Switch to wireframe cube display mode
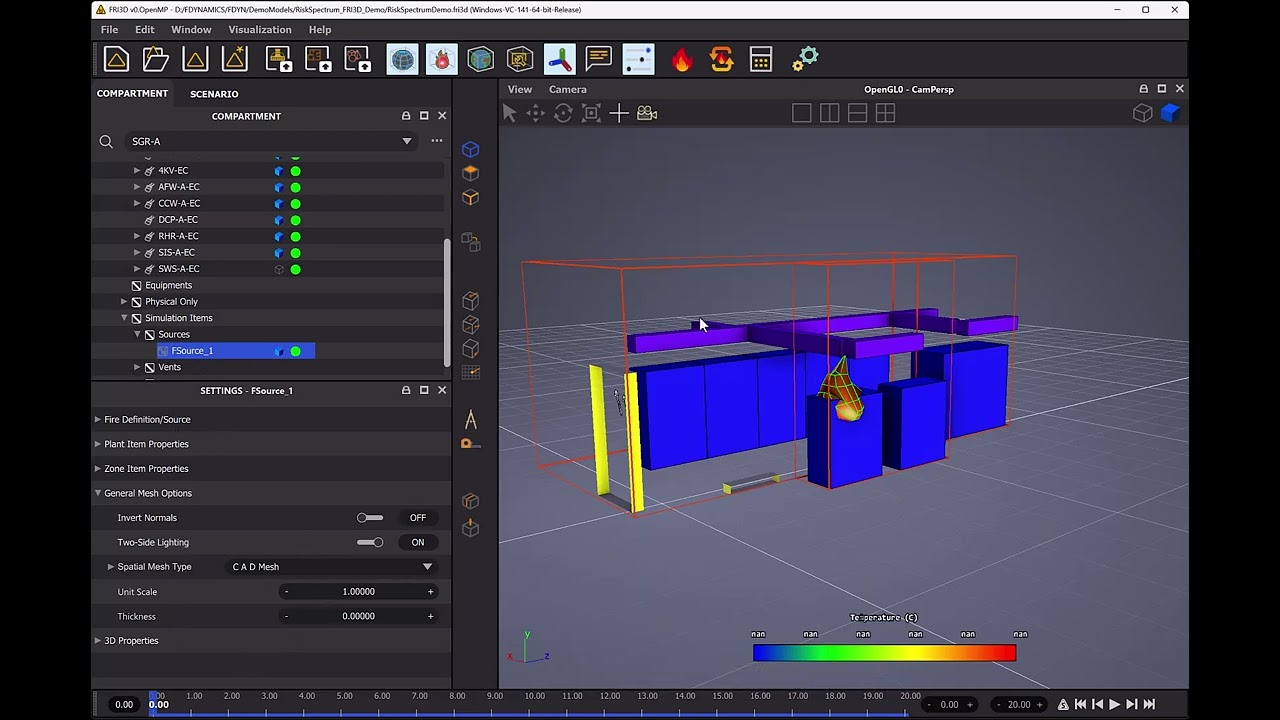 (1142, 114)
